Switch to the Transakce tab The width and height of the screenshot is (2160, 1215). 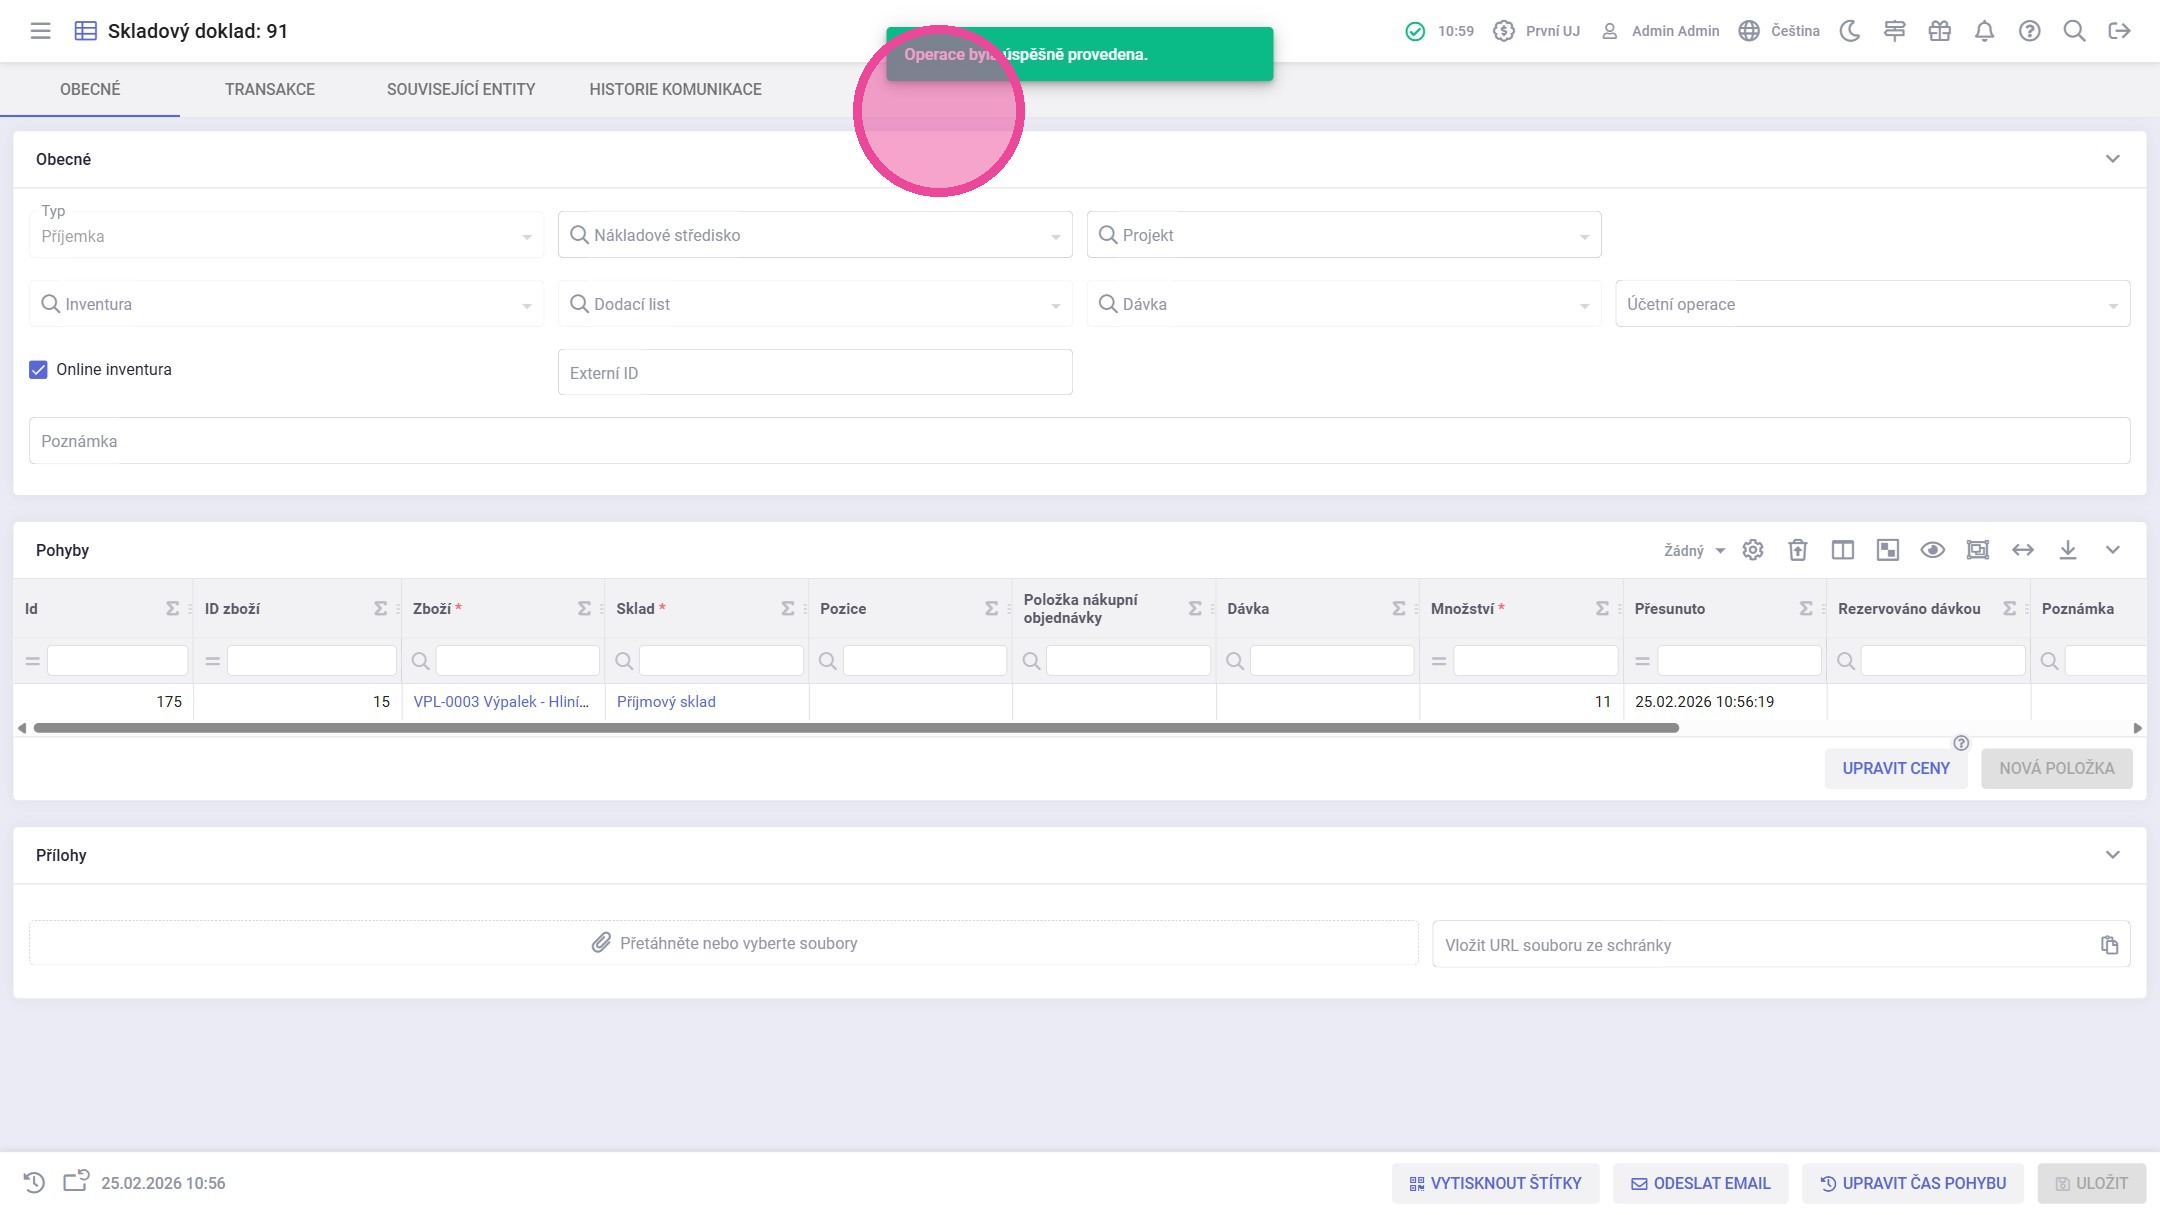click(270, 89)
